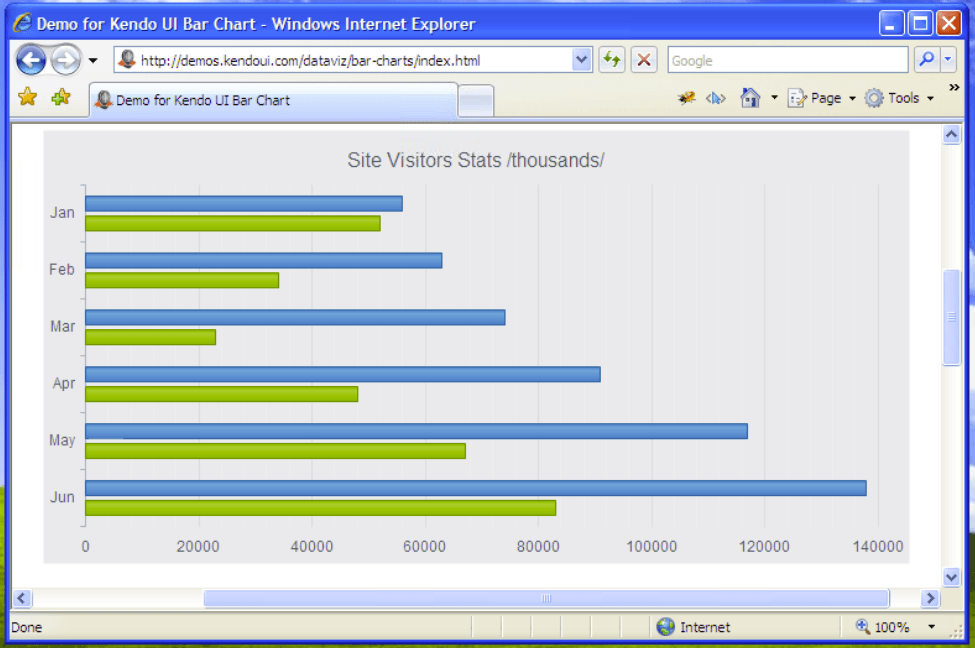Click inside the Google search box
Screen dimensions: 975x648
(786, 60)
